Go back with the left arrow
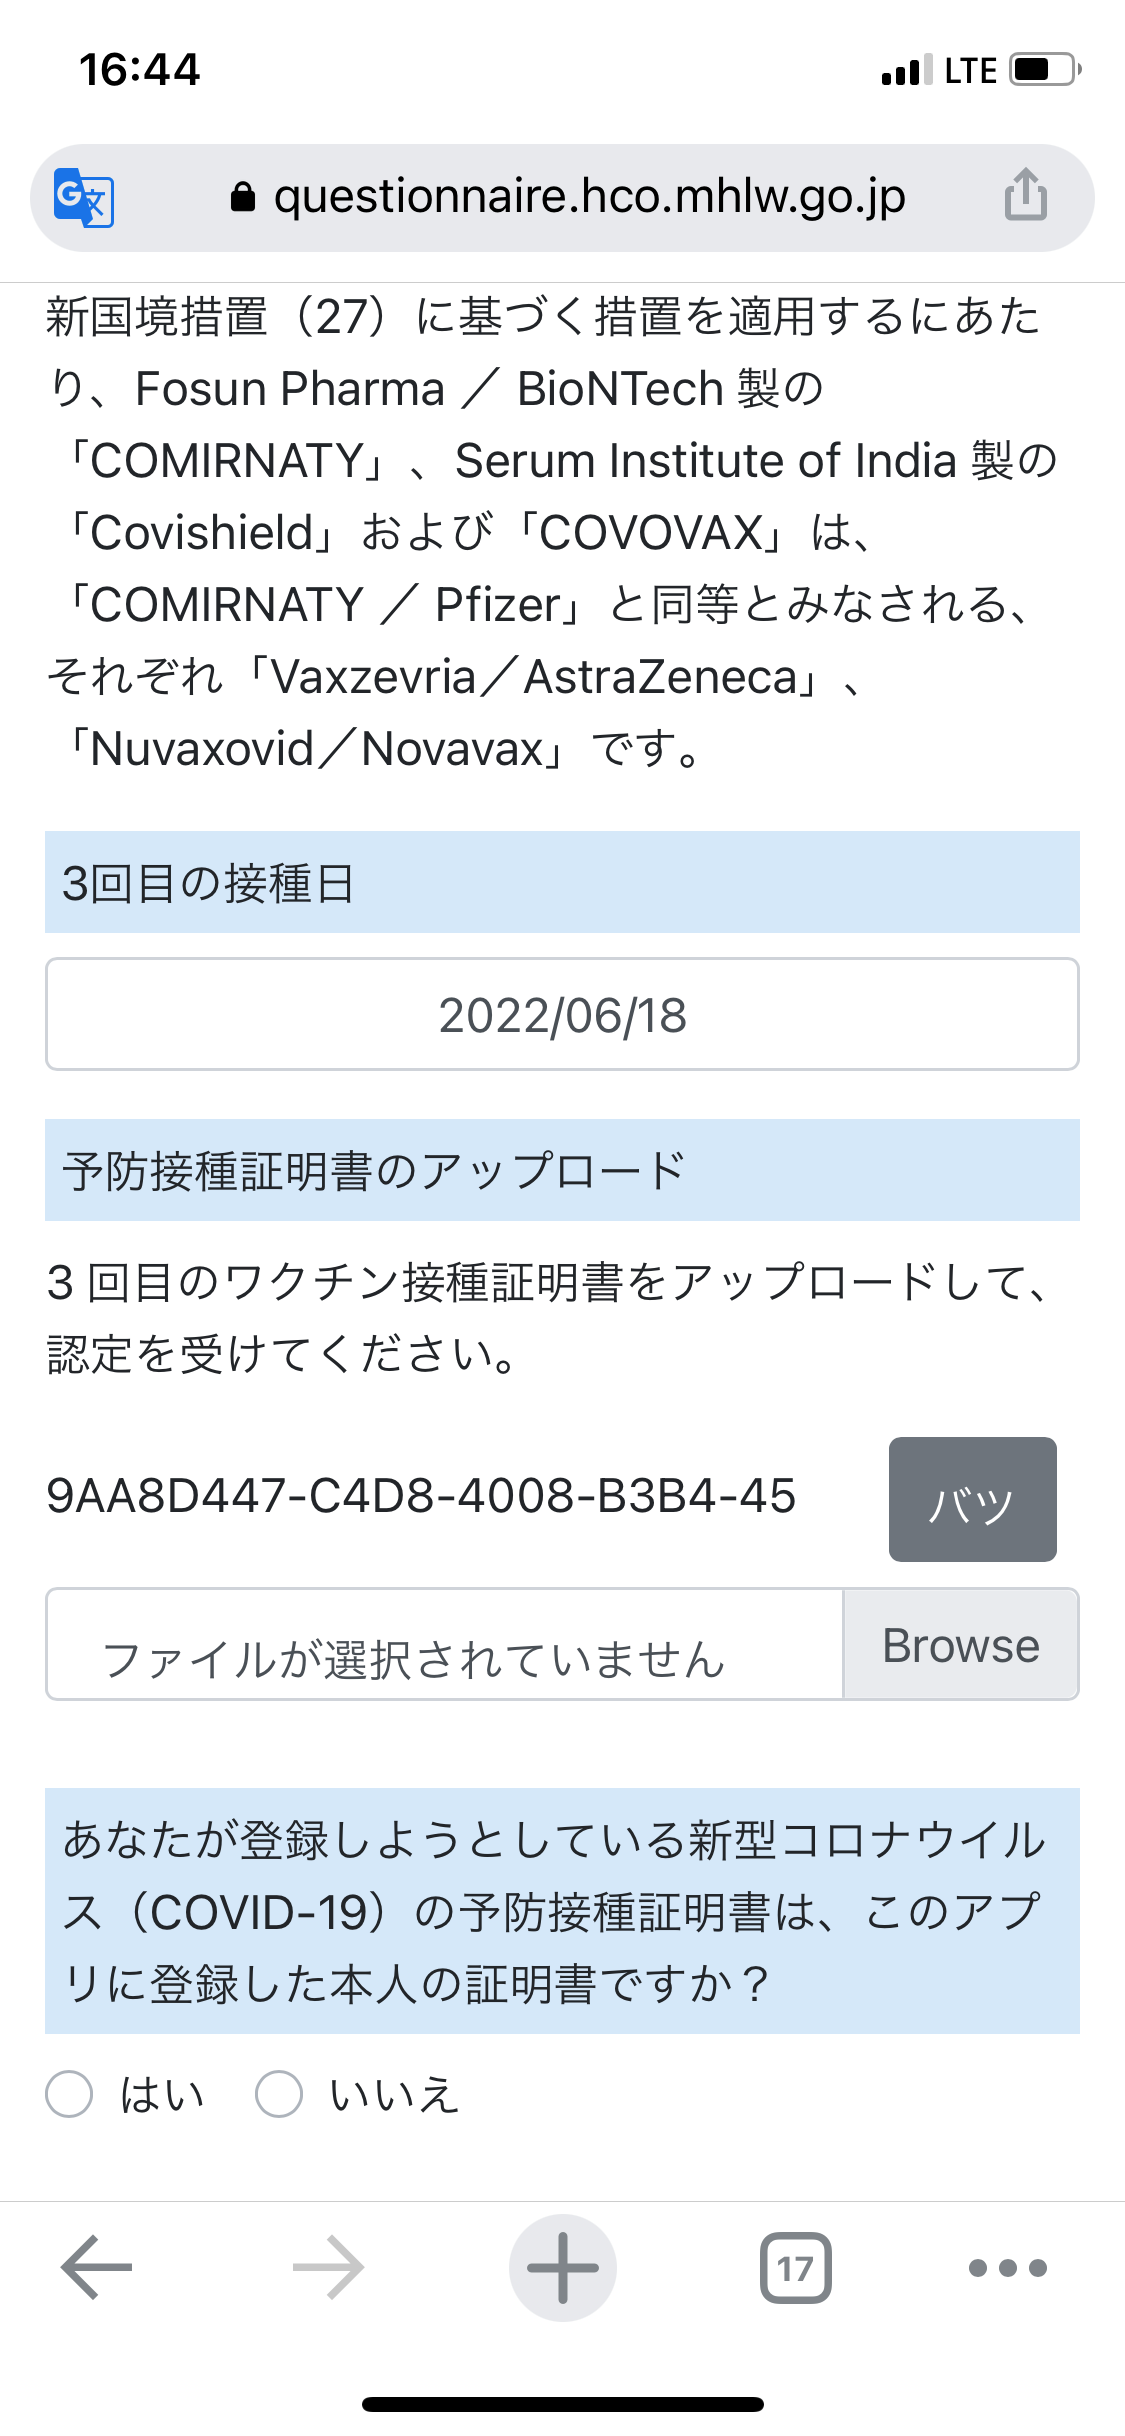Screen dimensions: 1125x2436 point(97,2267)
